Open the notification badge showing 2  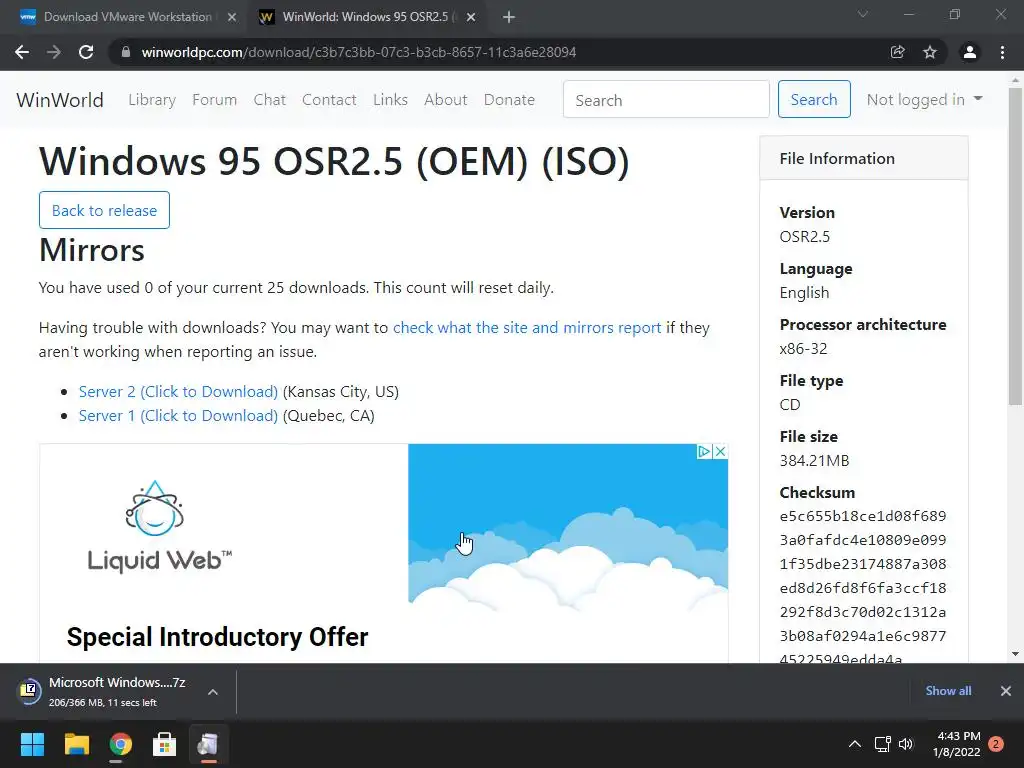click(996, 744)
